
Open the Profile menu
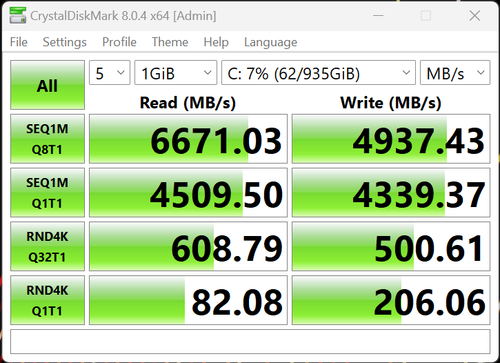119,42
